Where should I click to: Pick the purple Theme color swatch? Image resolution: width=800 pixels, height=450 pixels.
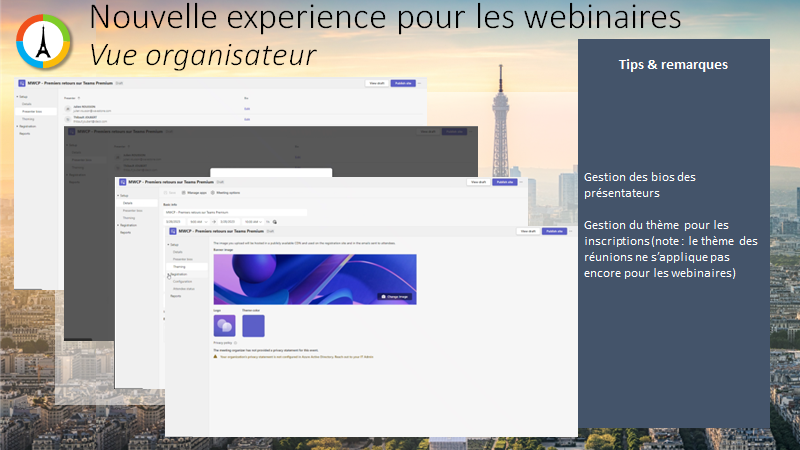tap(253, 326)
